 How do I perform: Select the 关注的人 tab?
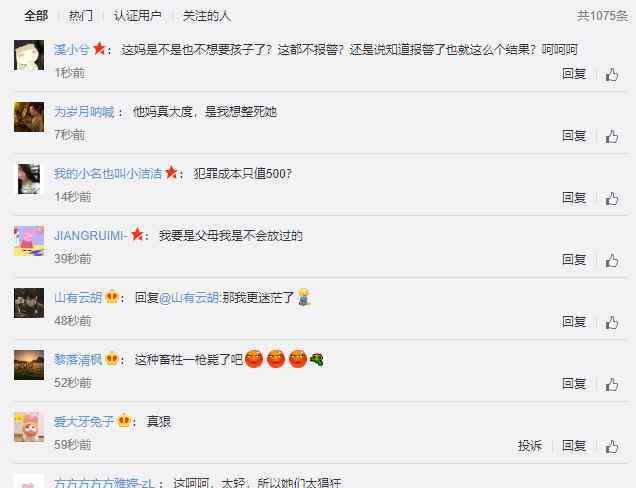207,16
